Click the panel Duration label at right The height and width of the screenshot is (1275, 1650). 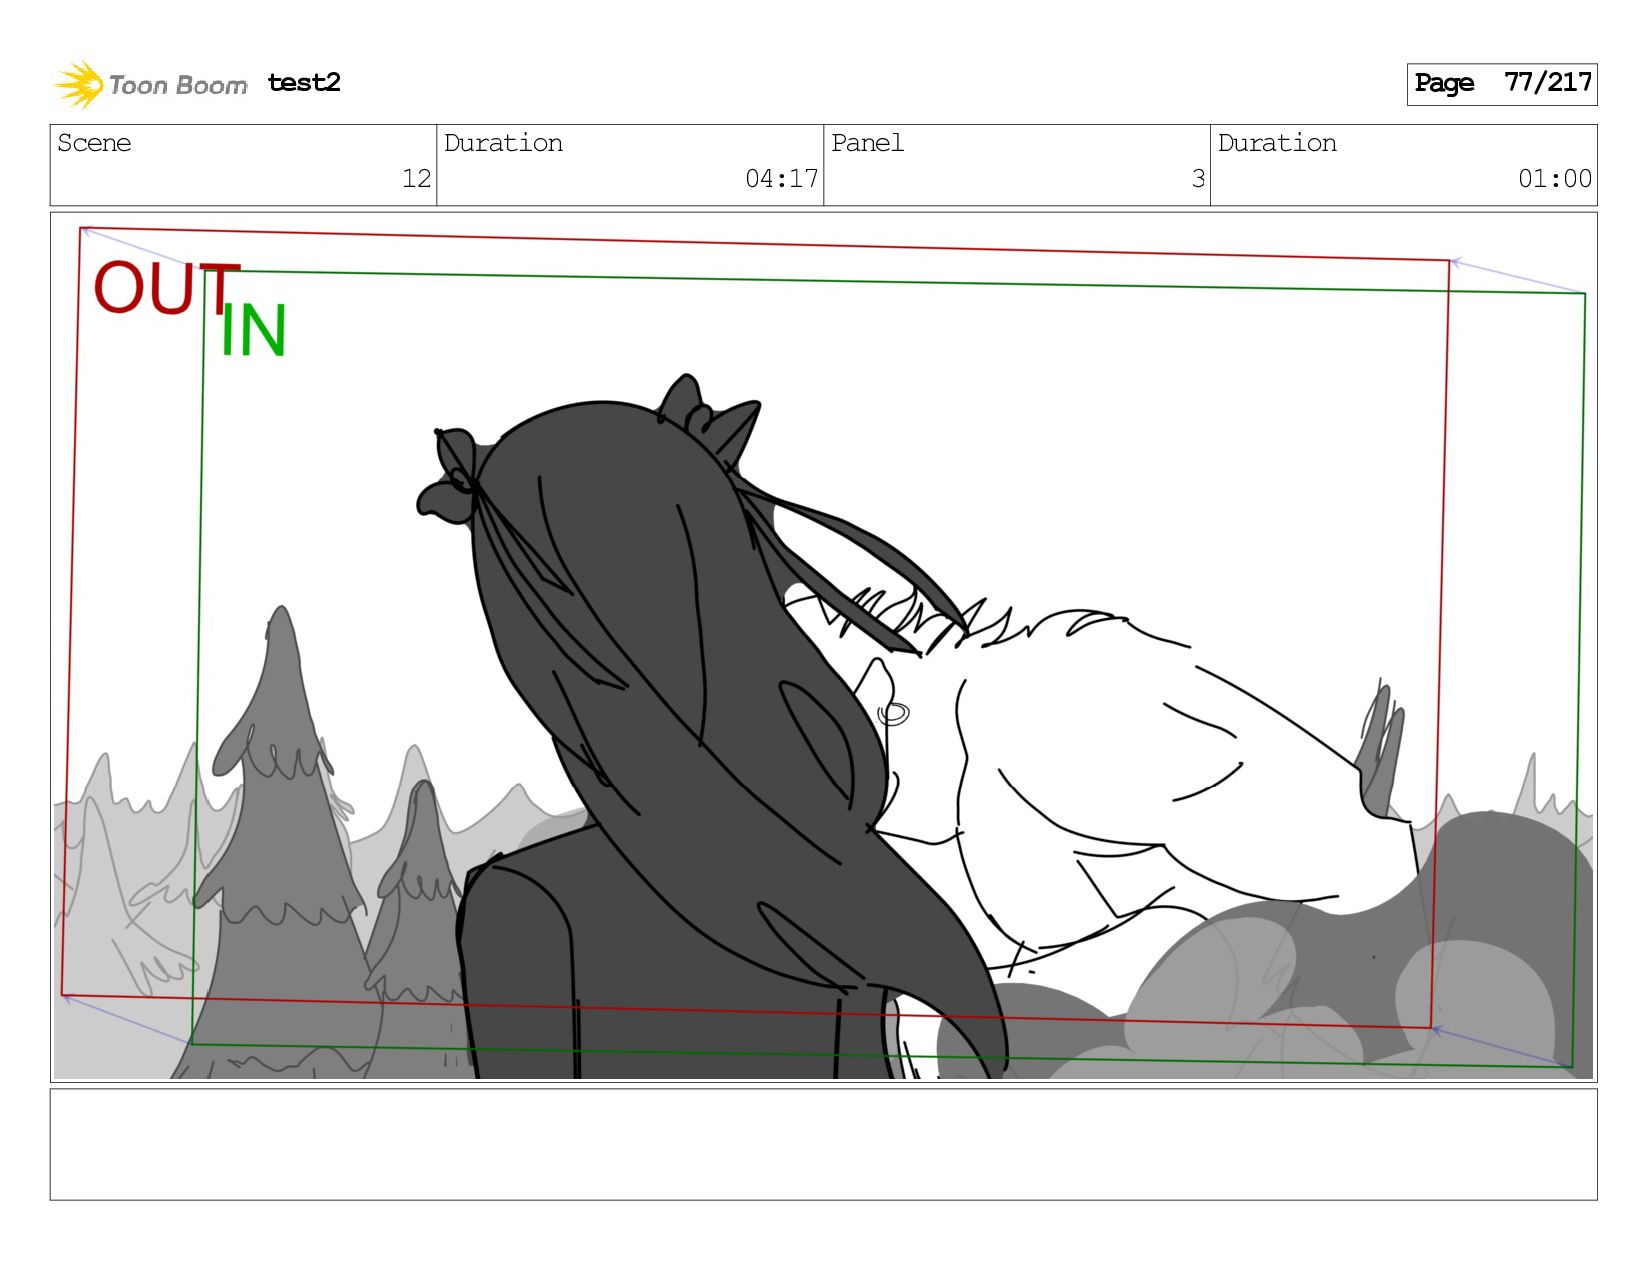click(1277, 143)
